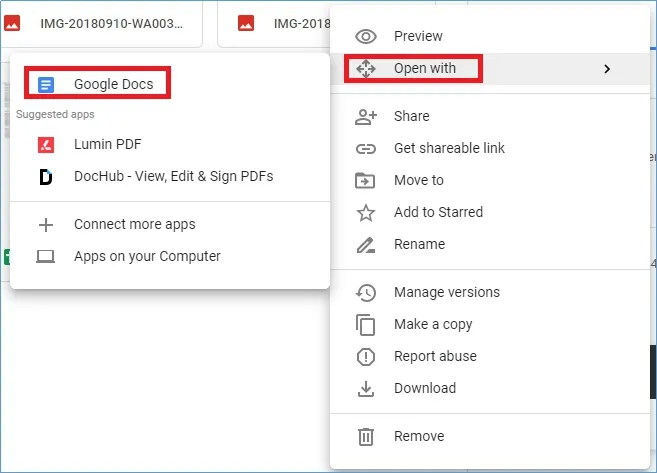This screenshot has width=657, height=473.
Task: Choose Report abuse entry
Action: click(490, 357)
